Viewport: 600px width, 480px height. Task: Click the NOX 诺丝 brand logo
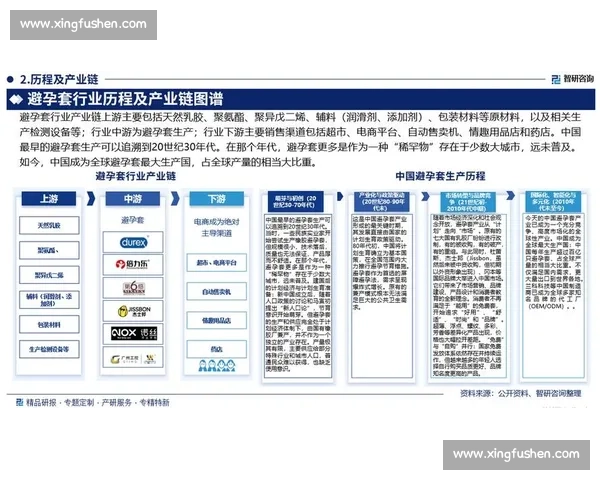(134, 333)
